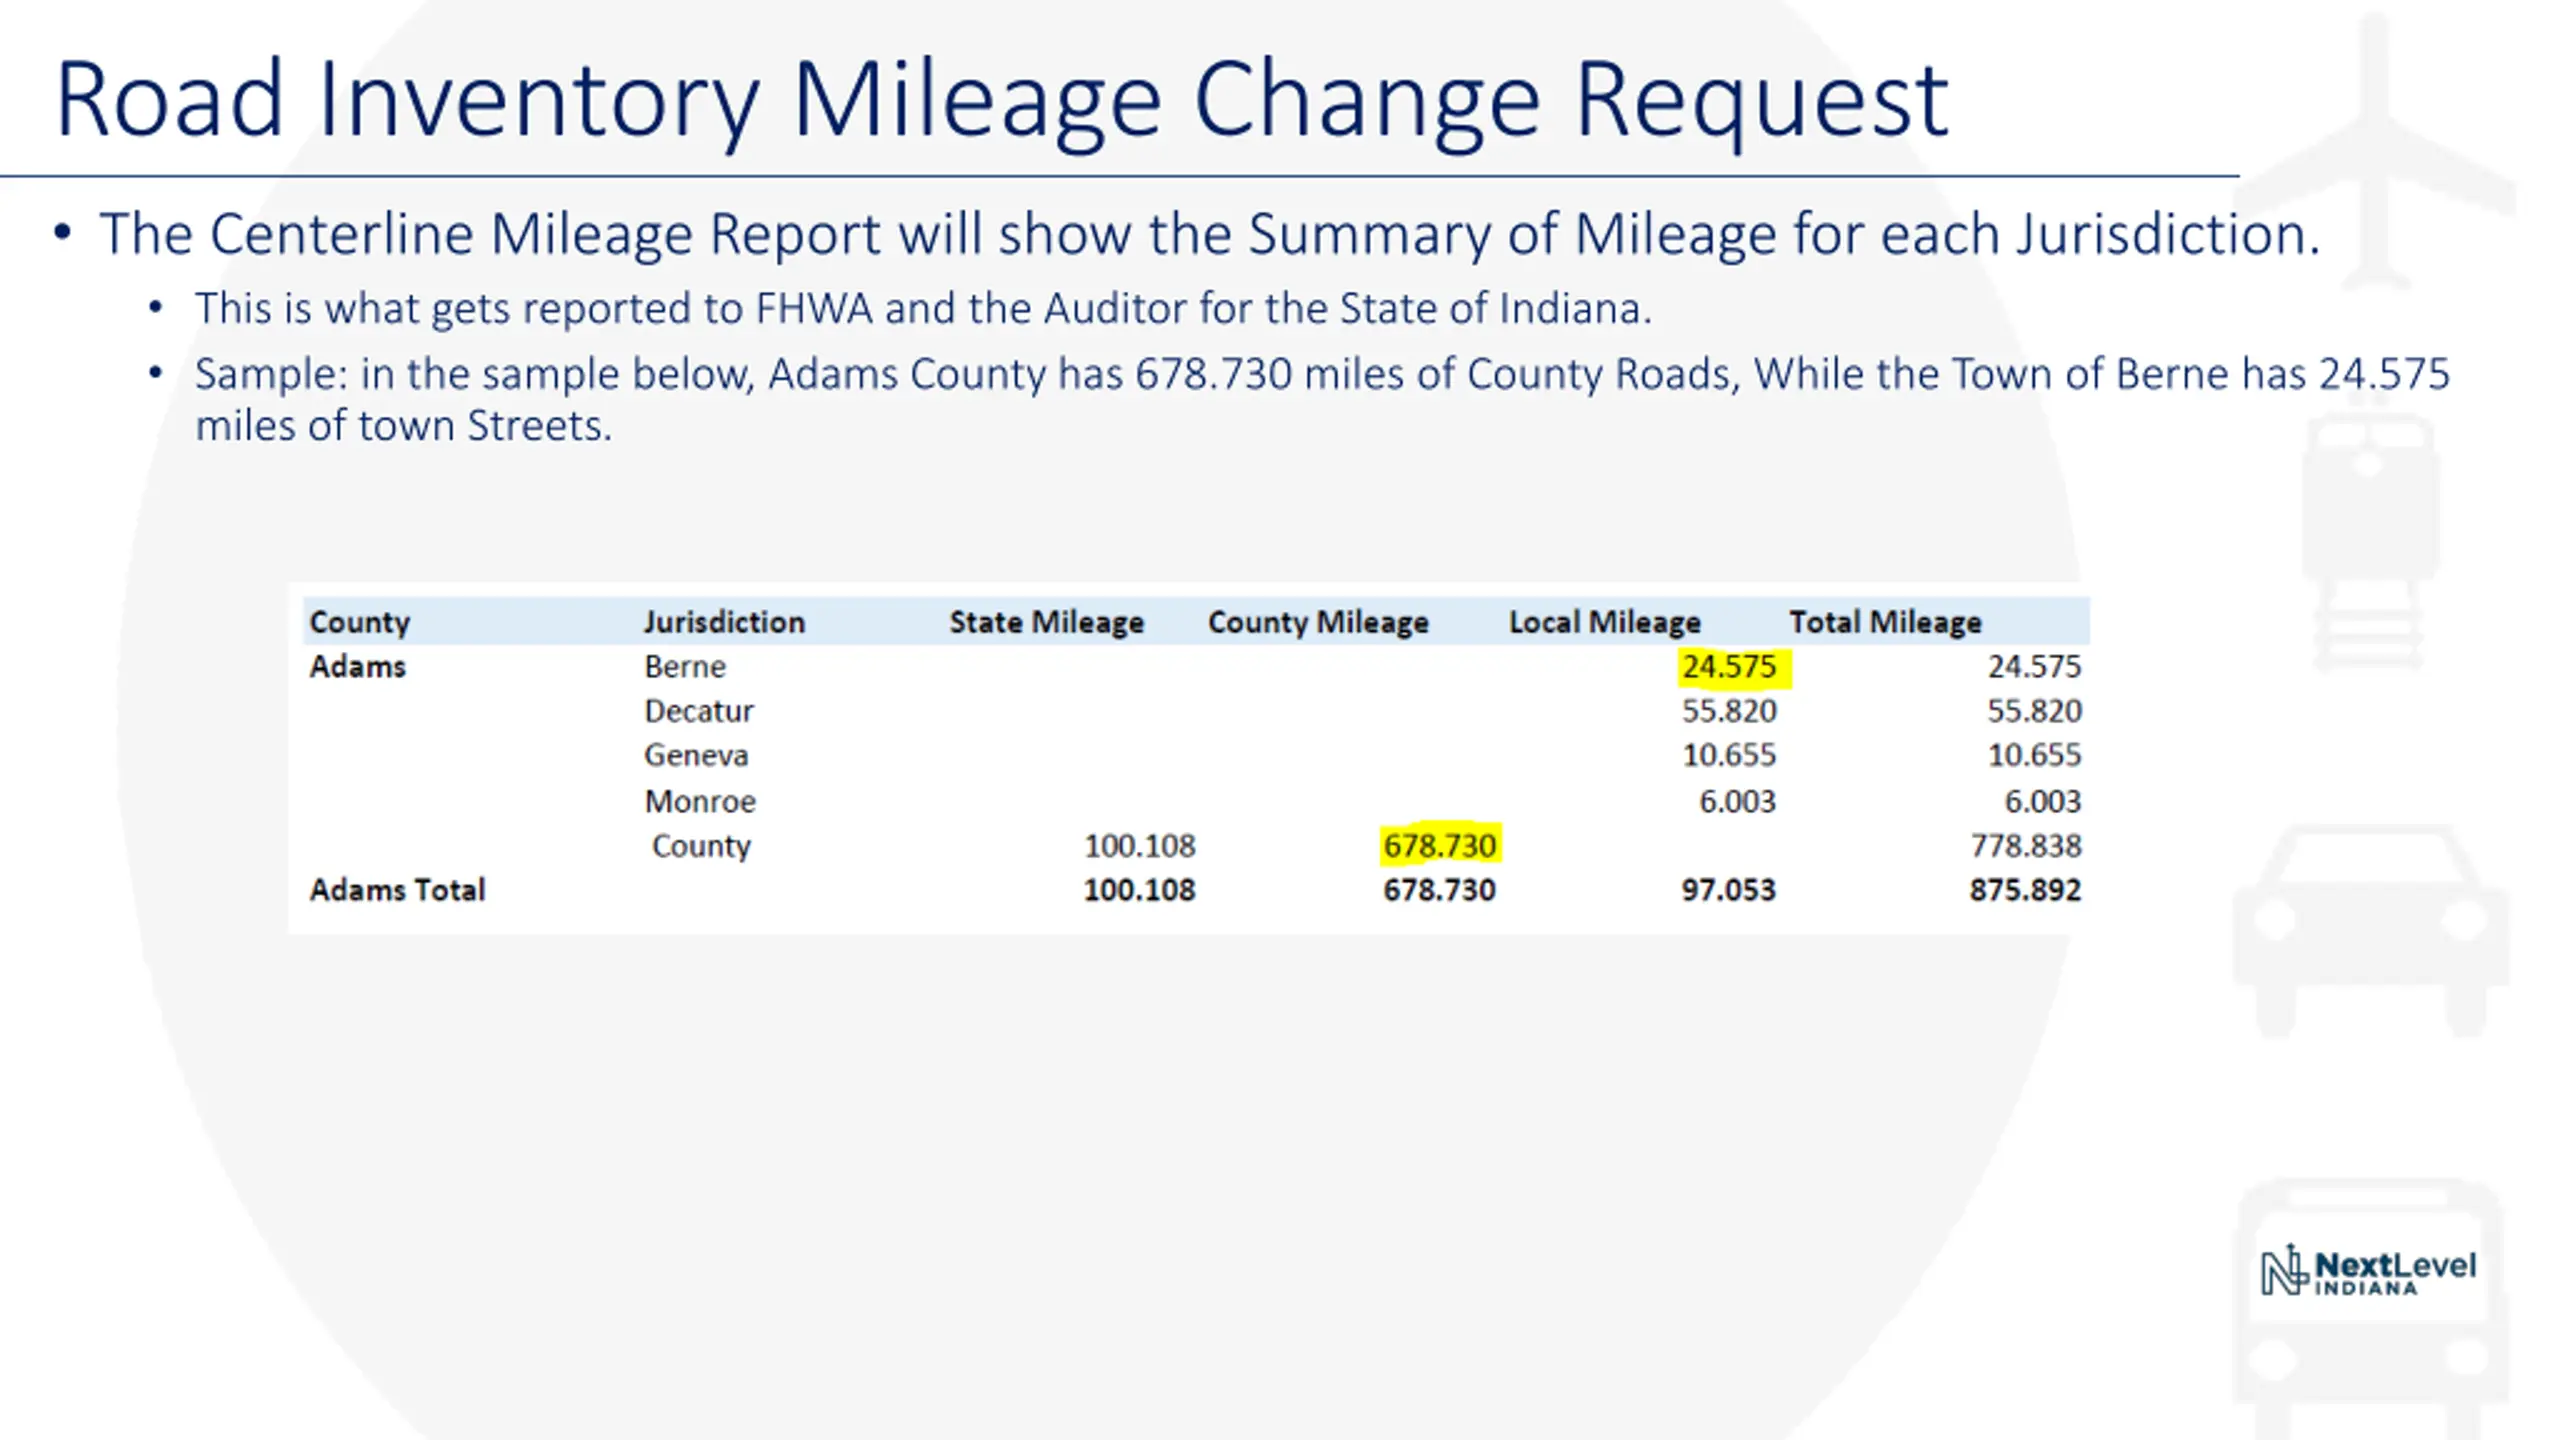Click the Local Mileage column header
This screenshot has height=1440, width=2560.
click(x=1604, y=622)
